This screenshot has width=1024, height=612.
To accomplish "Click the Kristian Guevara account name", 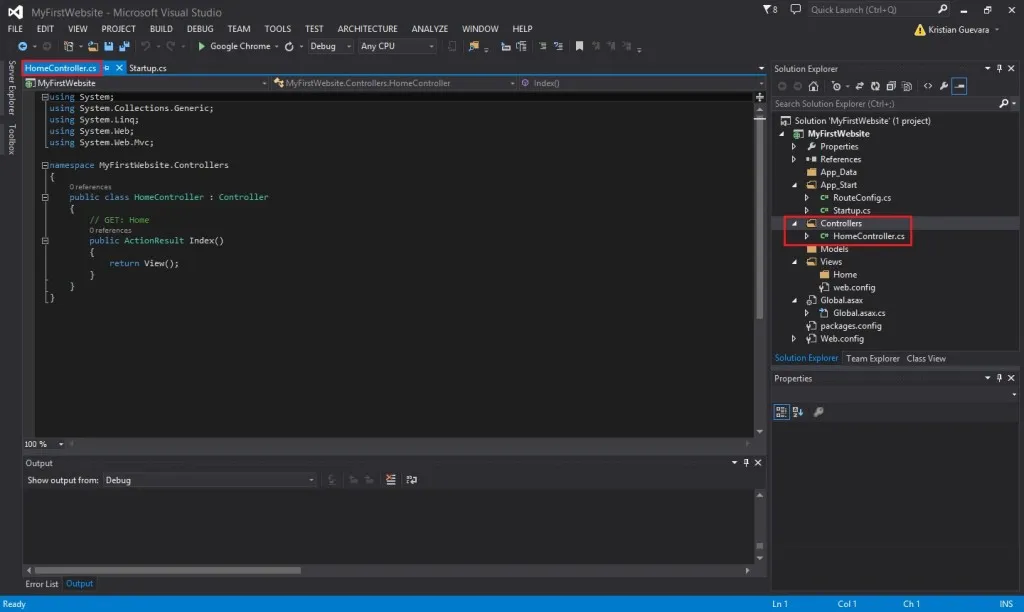I will tap(958, 30).
